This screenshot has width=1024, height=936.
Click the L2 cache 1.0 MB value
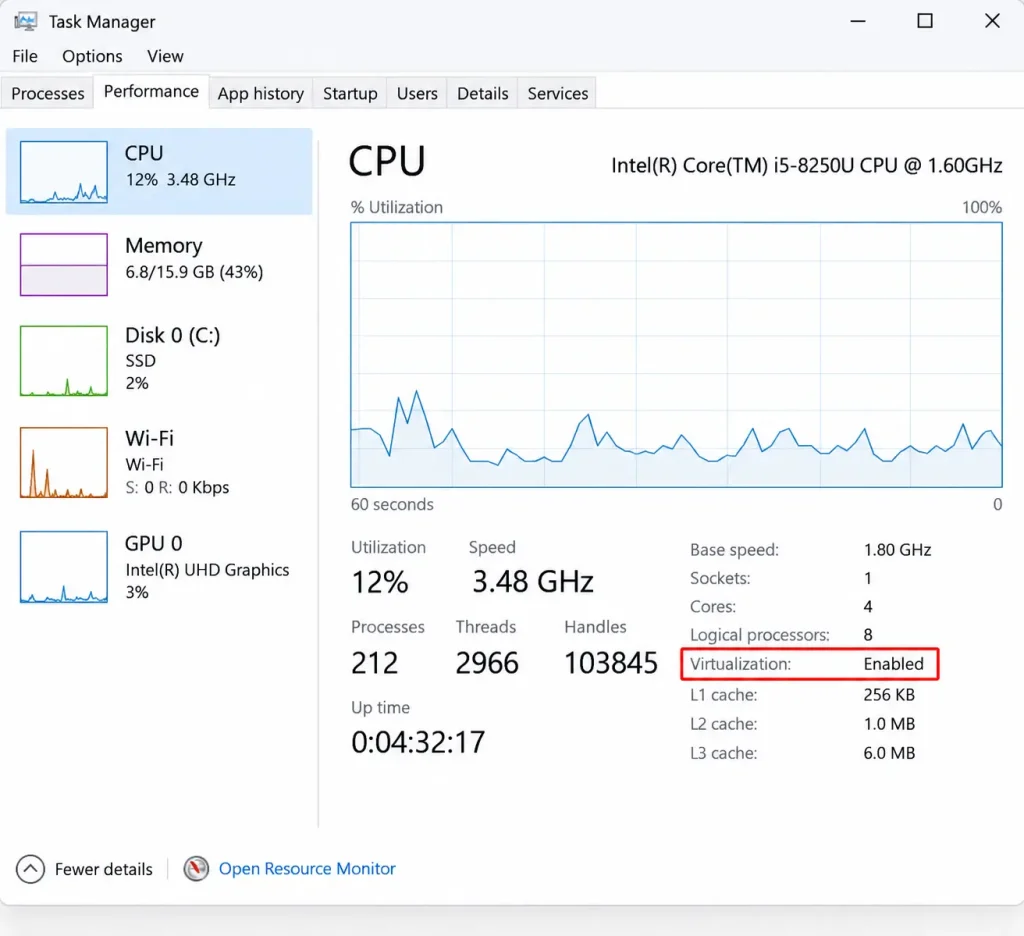tap(889, 724)
